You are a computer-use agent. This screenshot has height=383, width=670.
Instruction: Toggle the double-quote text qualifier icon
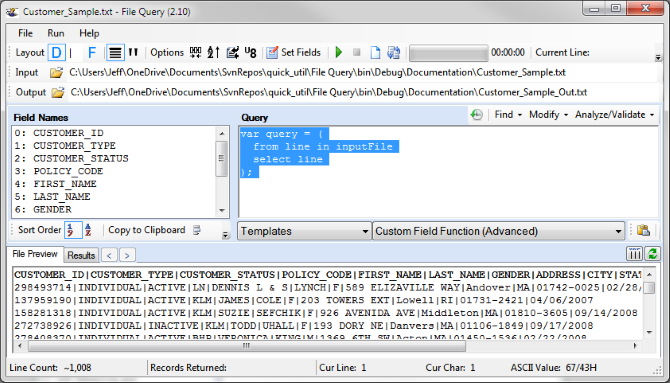133,52
